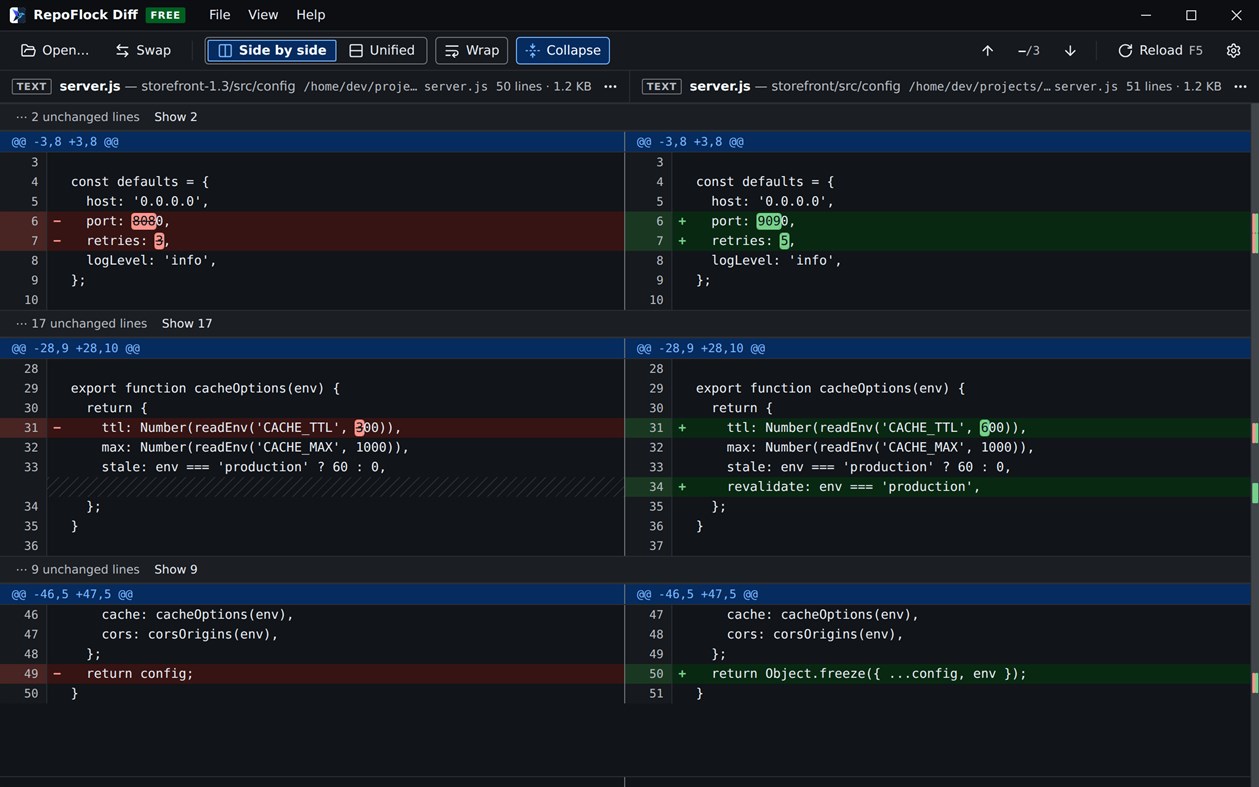Click added line with Object.freeze on right

938,674
